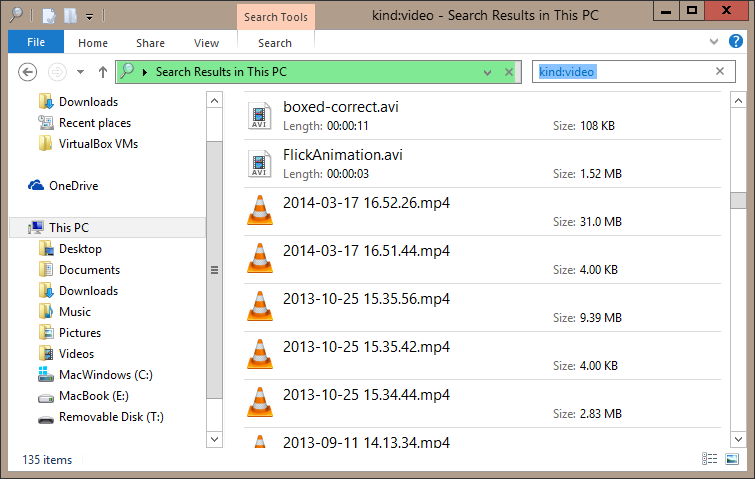Click the New Folder quick access icon
Viewport: 755px width, 479px height.
pyautogui.click(x=70, y=15)
